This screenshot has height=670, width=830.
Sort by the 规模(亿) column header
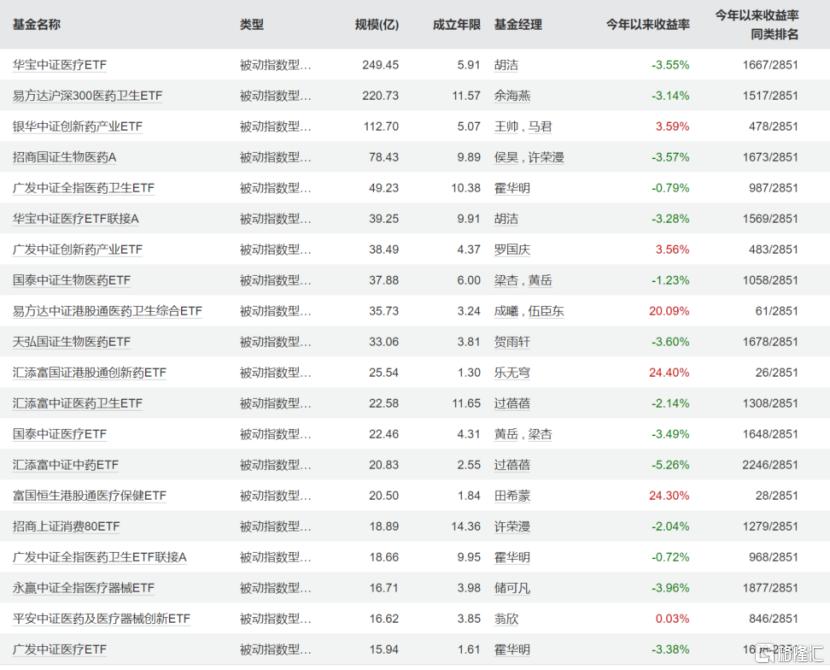click(377, 24)
